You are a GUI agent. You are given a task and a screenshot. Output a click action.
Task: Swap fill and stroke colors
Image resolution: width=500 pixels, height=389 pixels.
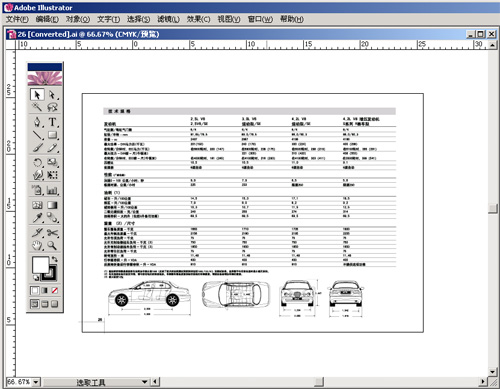coord(55,259)
